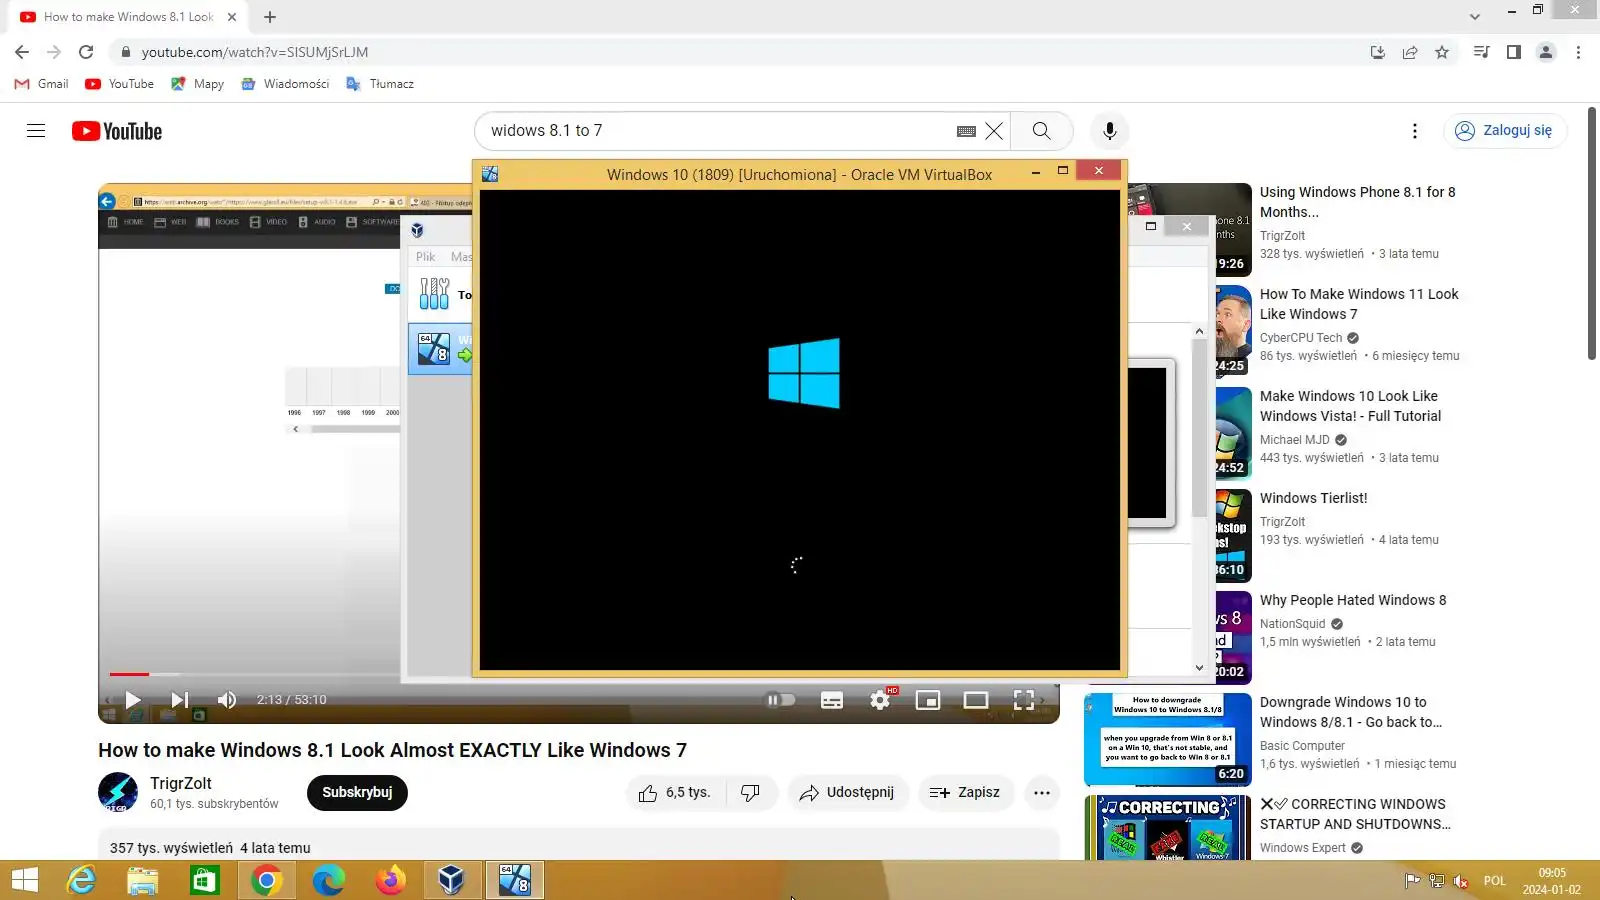Toggle theater mode

click(976, 700)
